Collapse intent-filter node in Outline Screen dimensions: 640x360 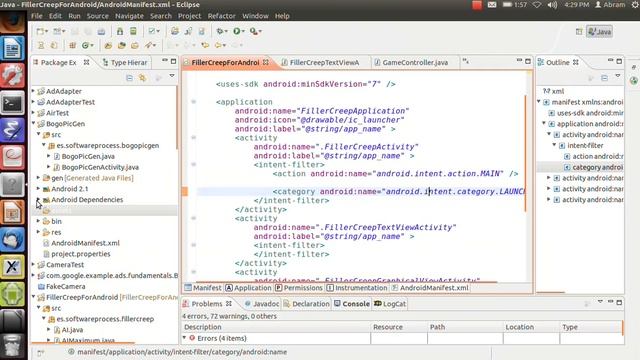tap(554, 145)
